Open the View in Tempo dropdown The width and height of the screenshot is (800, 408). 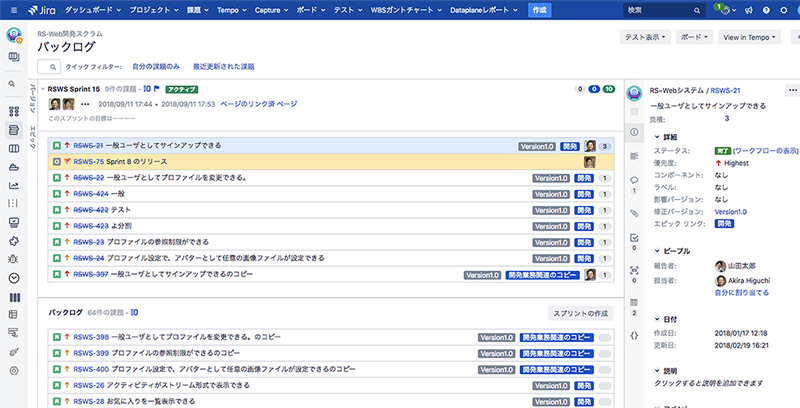749,37
